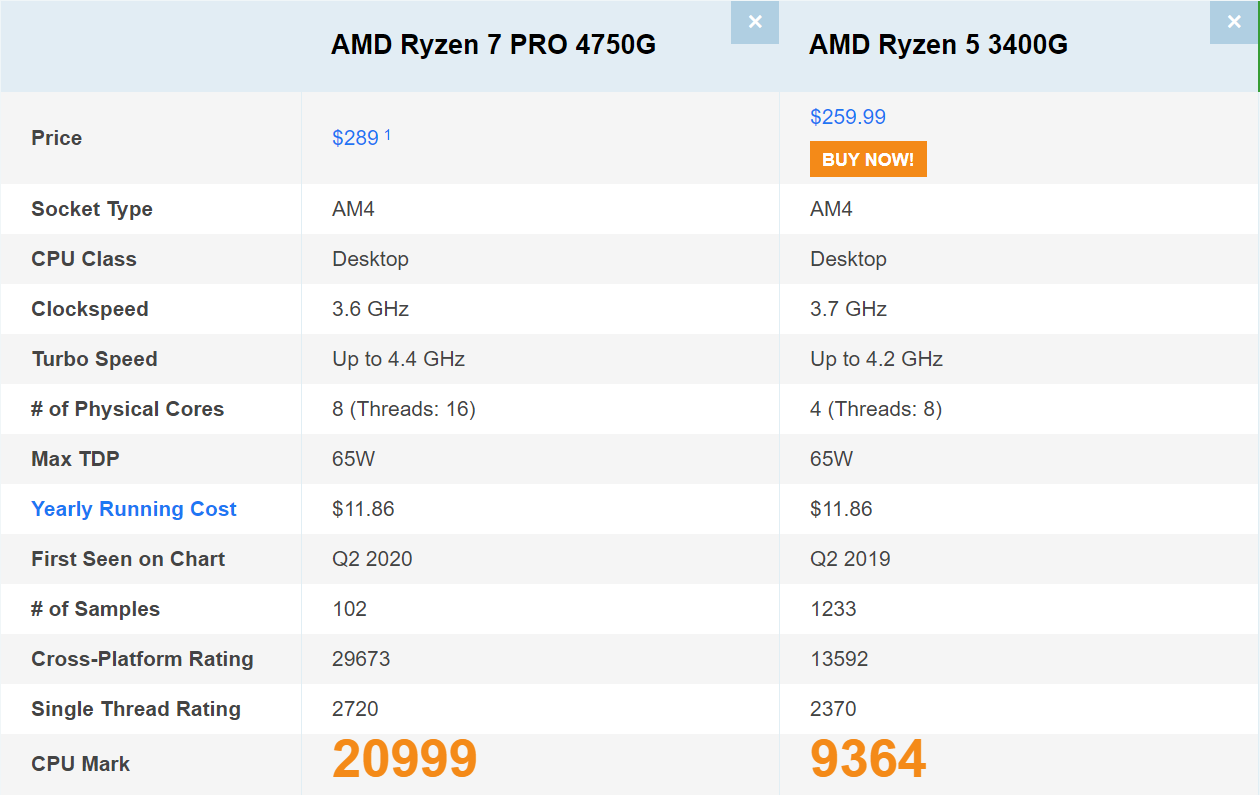The image size is (1260, 795).
Task: Open the $259.99 price link
Action: 848,116
